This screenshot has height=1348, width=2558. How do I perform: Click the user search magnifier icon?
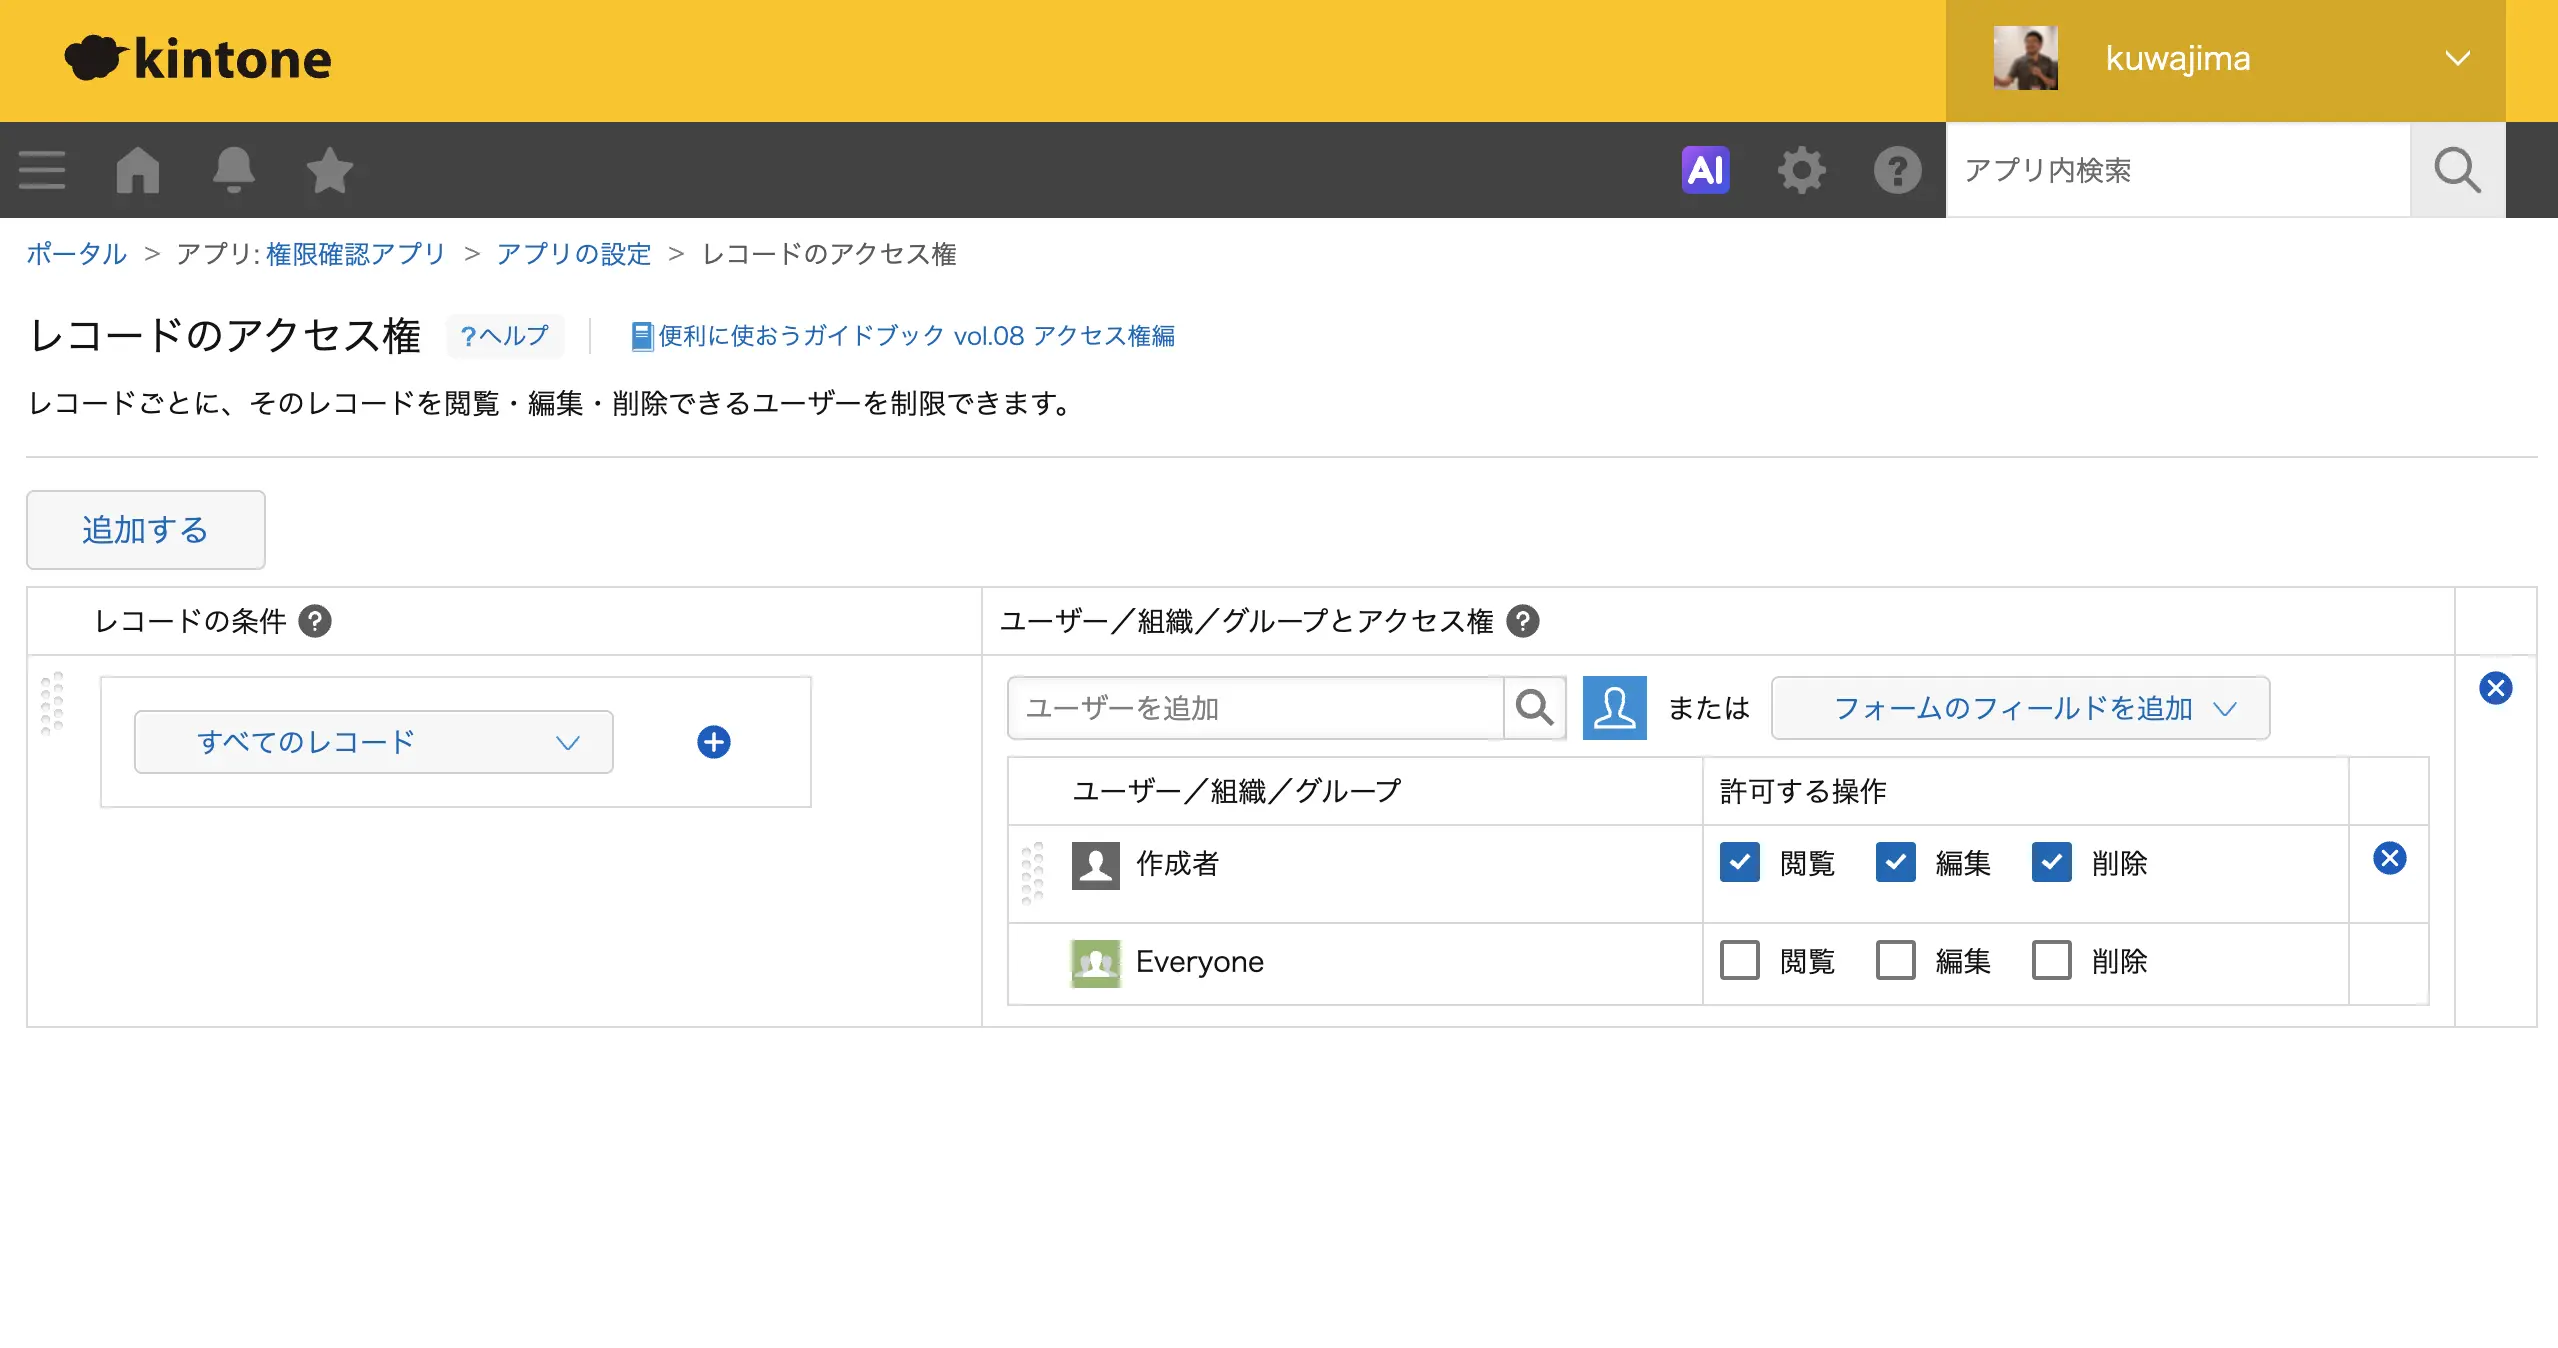click(x=1535, y=708)
